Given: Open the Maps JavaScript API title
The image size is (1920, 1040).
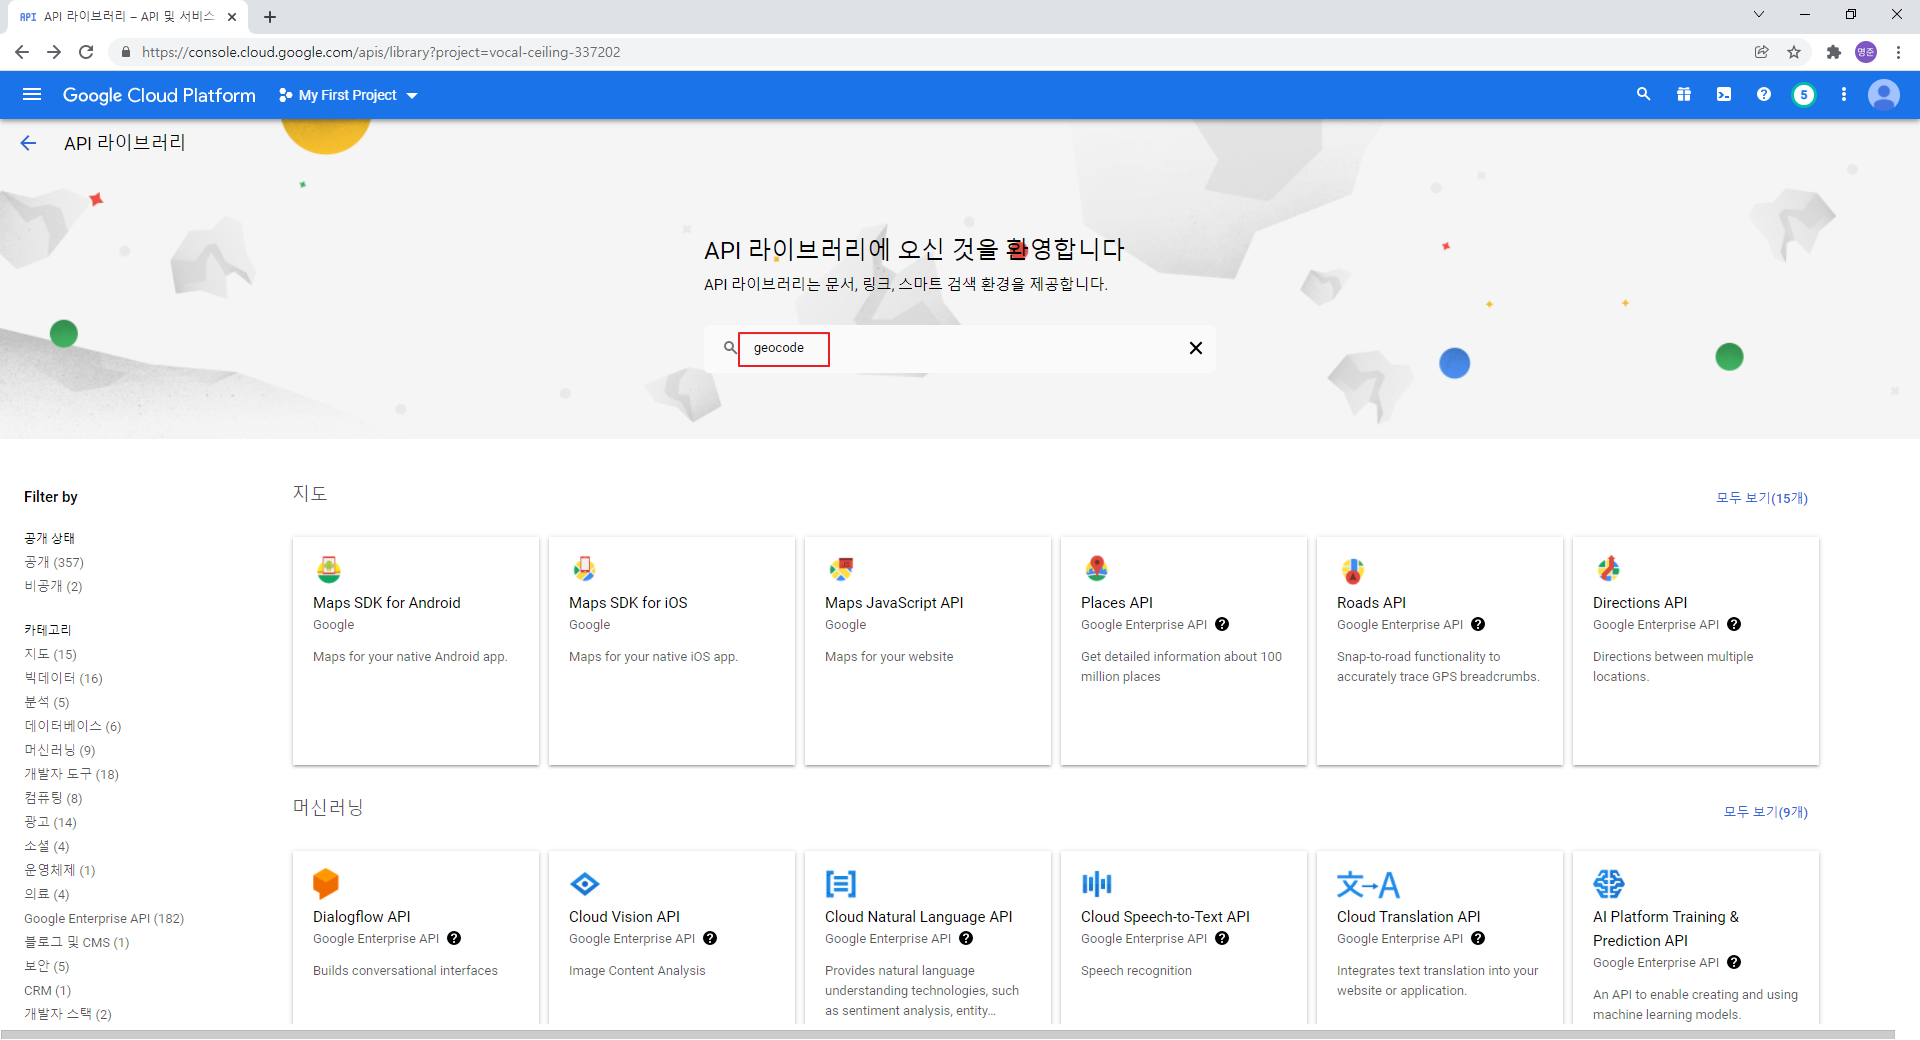Looking at the screenshot, I should [894, 603].
